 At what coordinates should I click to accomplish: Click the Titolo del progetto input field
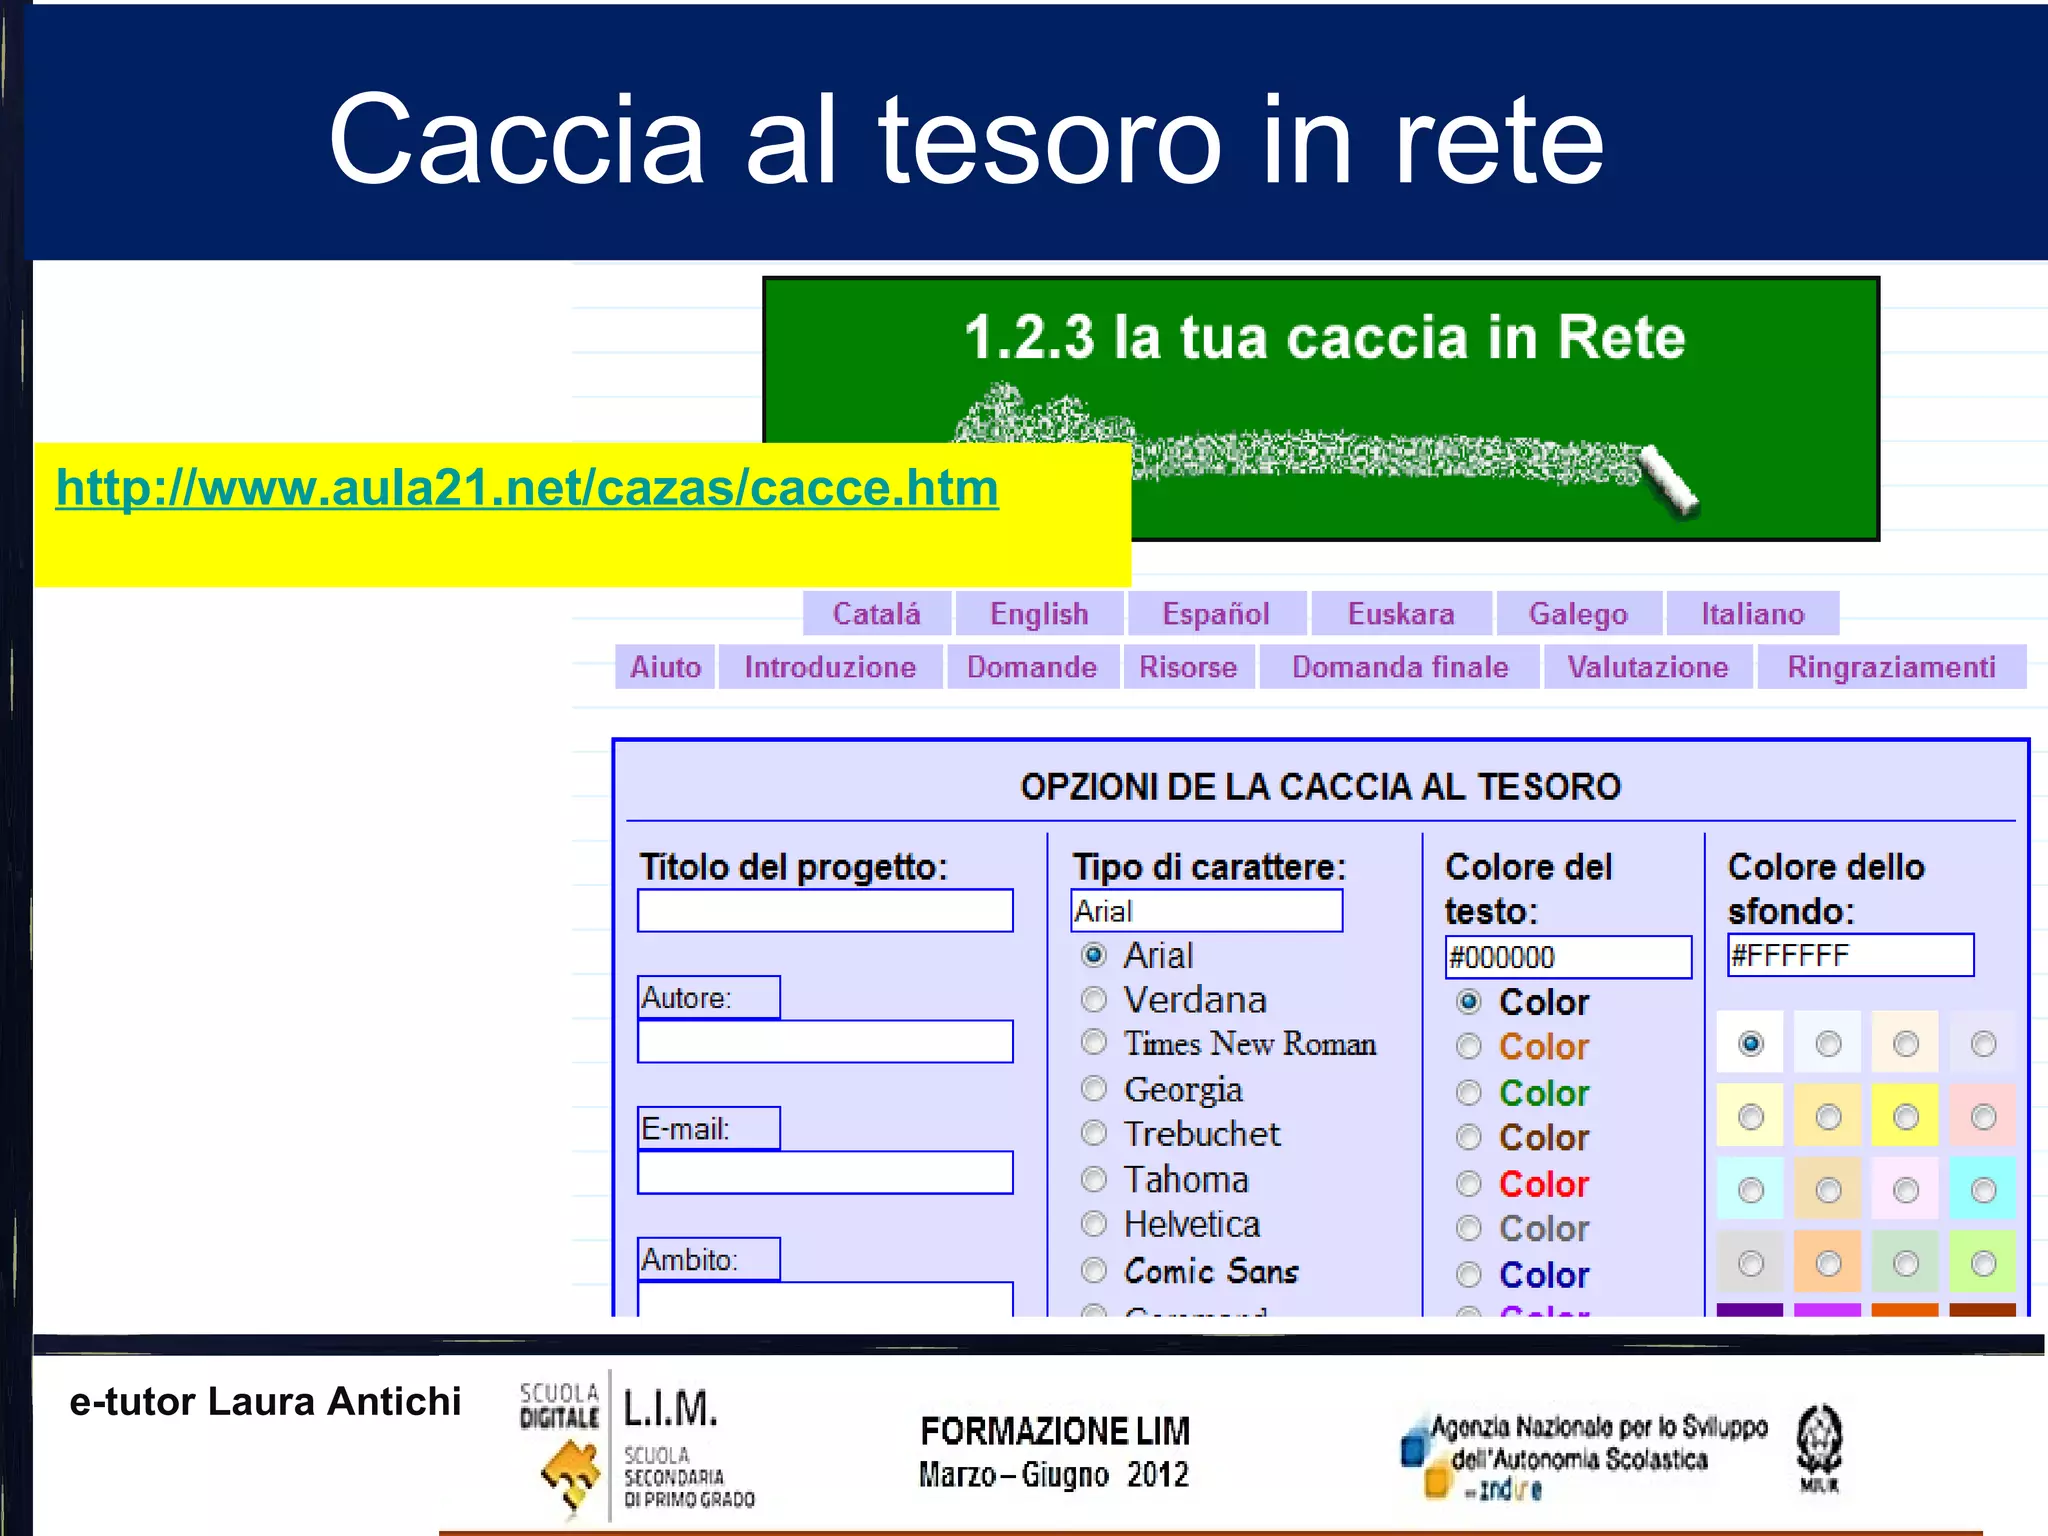click(825, 911)
